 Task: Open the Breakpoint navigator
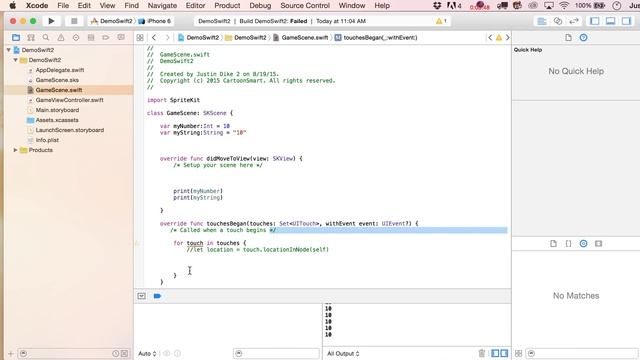[106, 38]
